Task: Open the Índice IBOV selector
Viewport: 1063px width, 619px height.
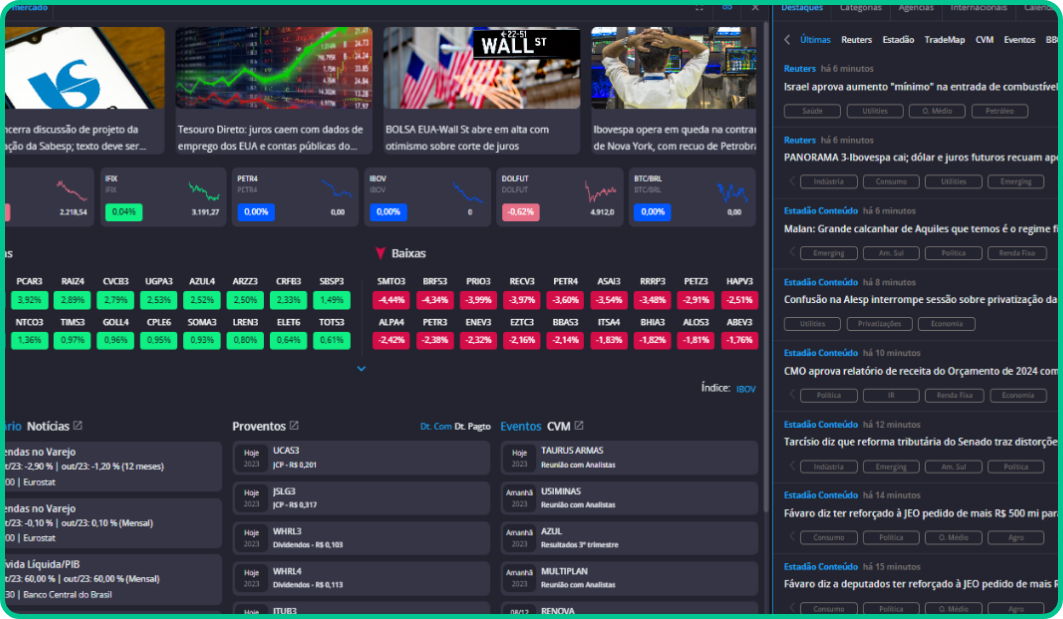Action: 746,388
